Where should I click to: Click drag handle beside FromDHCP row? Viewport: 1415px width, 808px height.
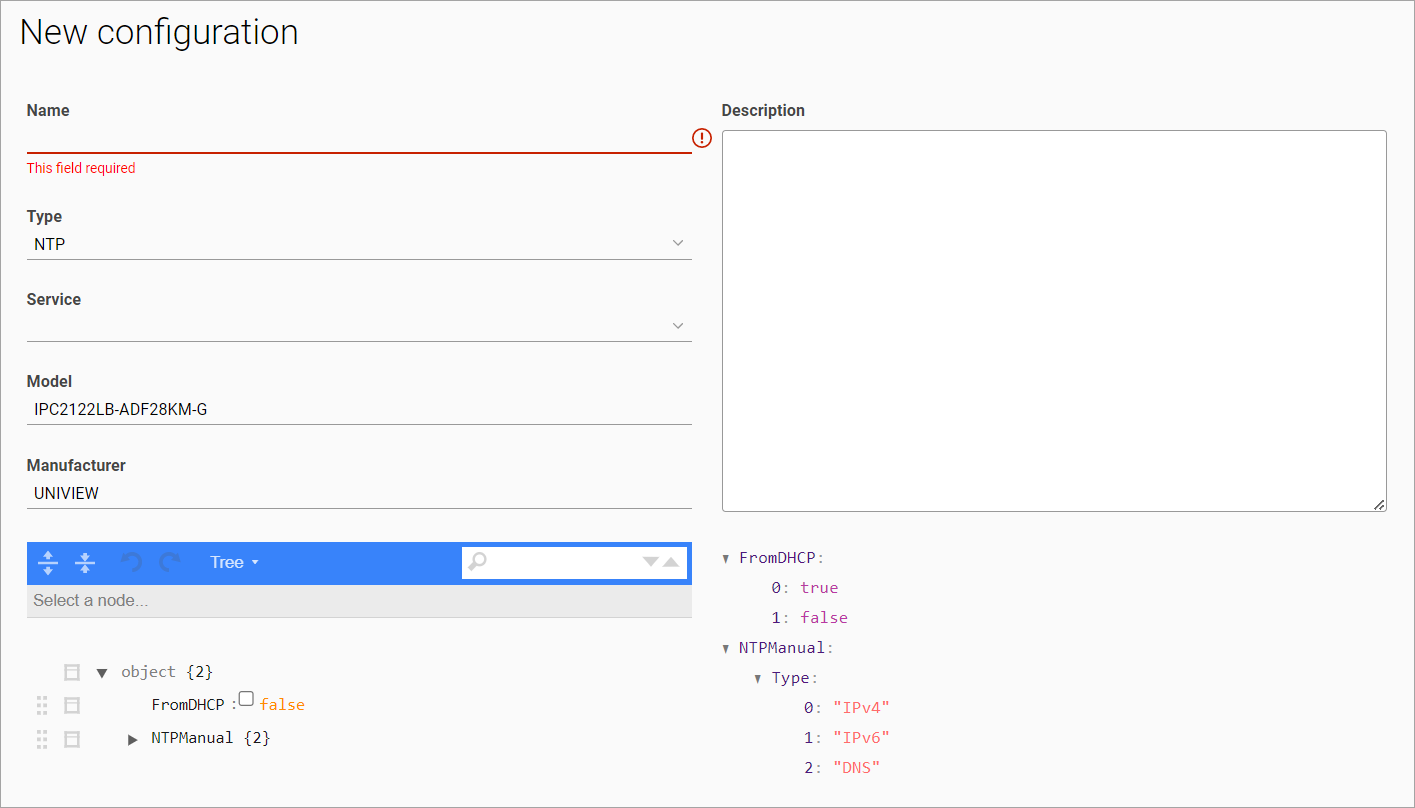click(42, 705)
